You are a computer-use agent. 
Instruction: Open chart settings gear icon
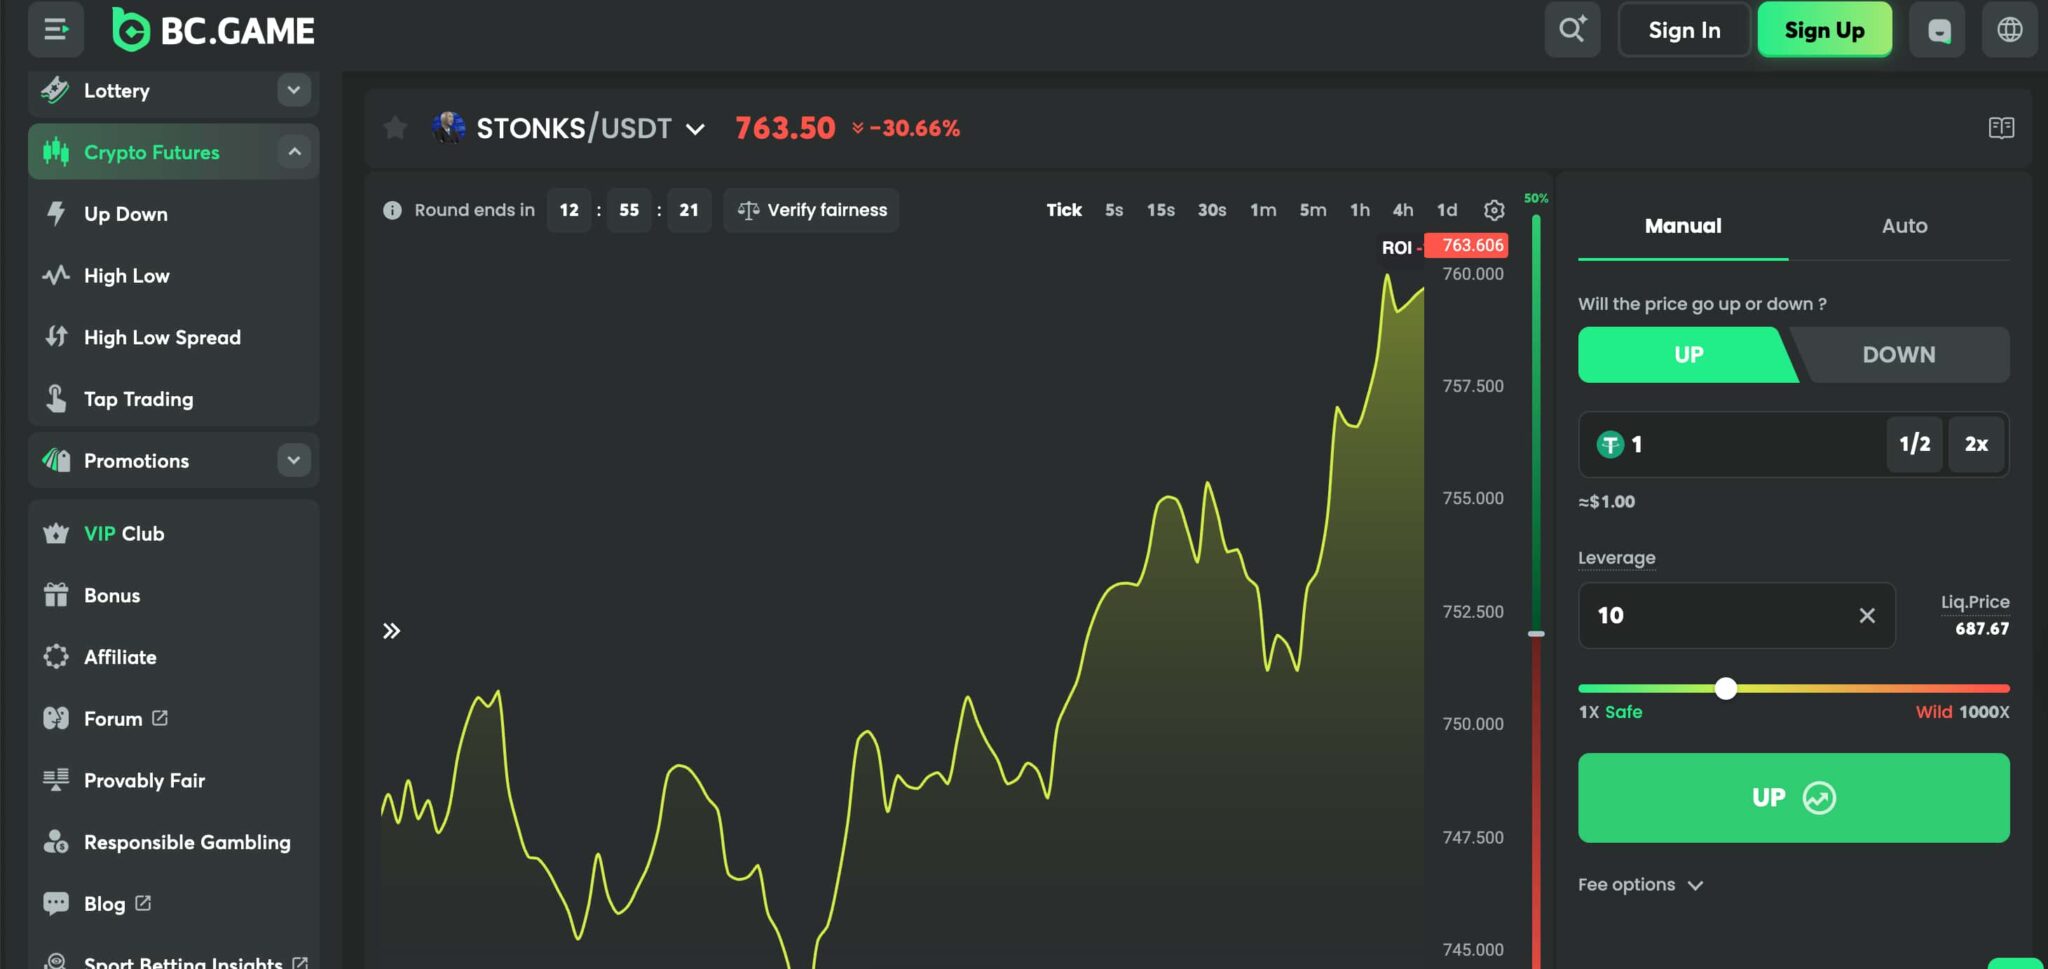coord(1494,210)
